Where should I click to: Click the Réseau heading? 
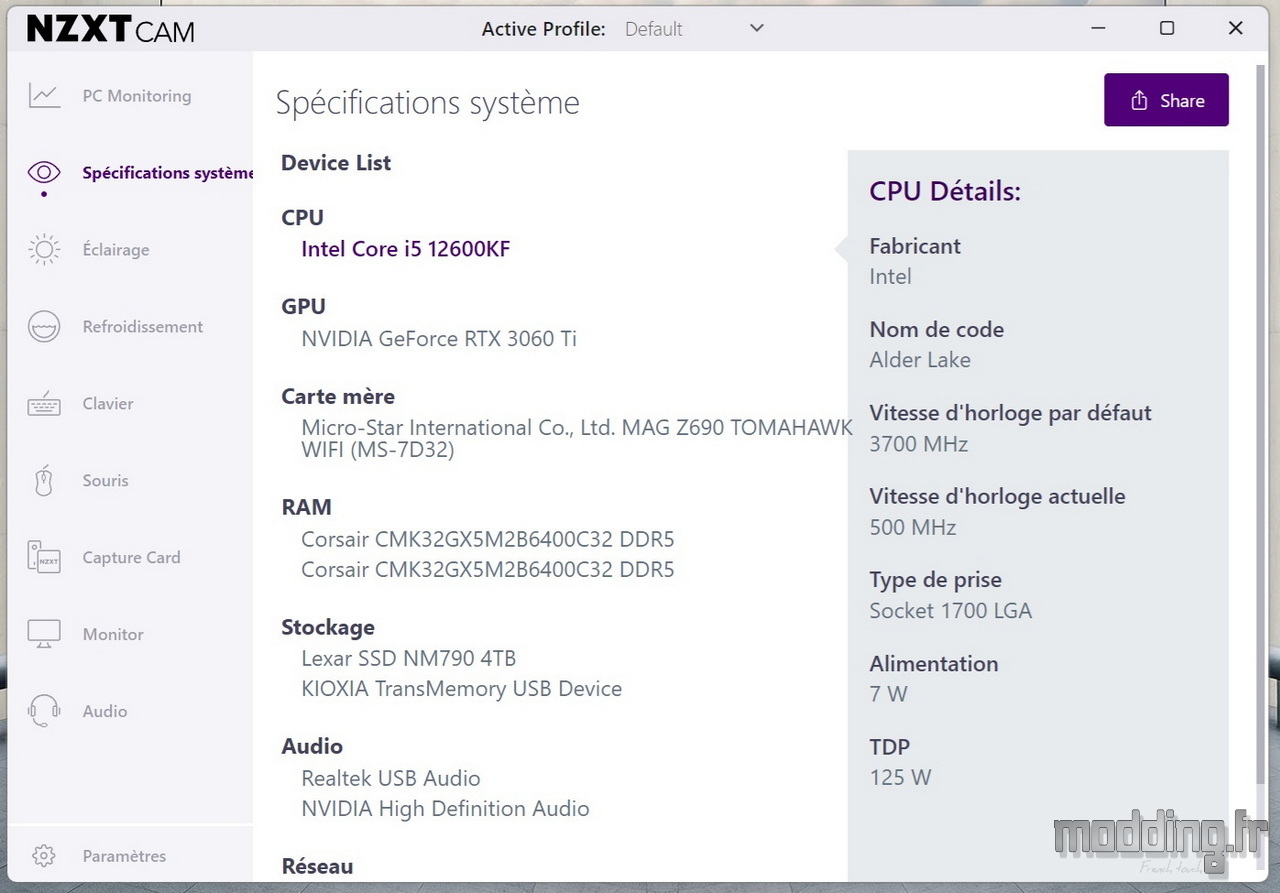317,866
